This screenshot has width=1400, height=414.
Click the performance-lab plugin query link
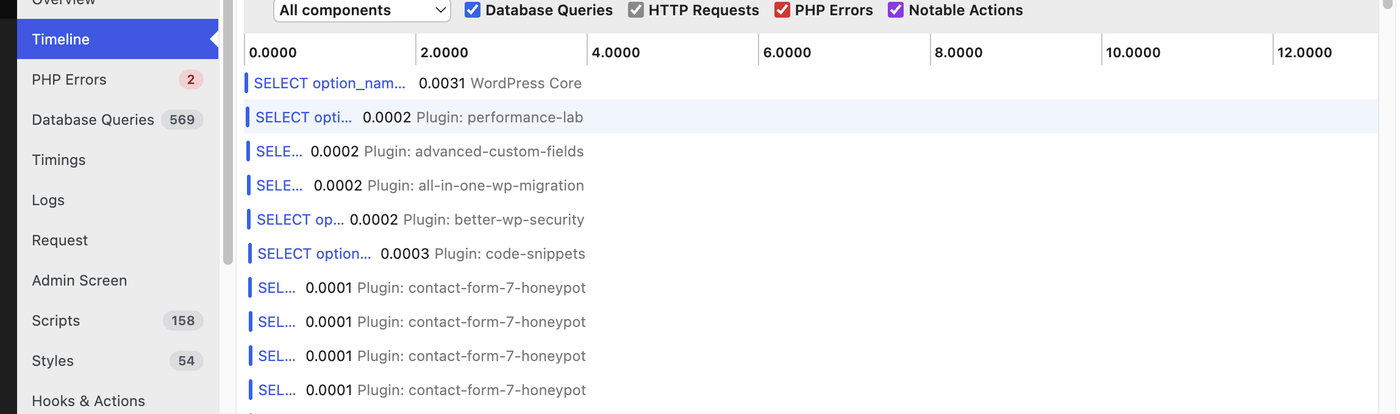[x=304, y=117]
